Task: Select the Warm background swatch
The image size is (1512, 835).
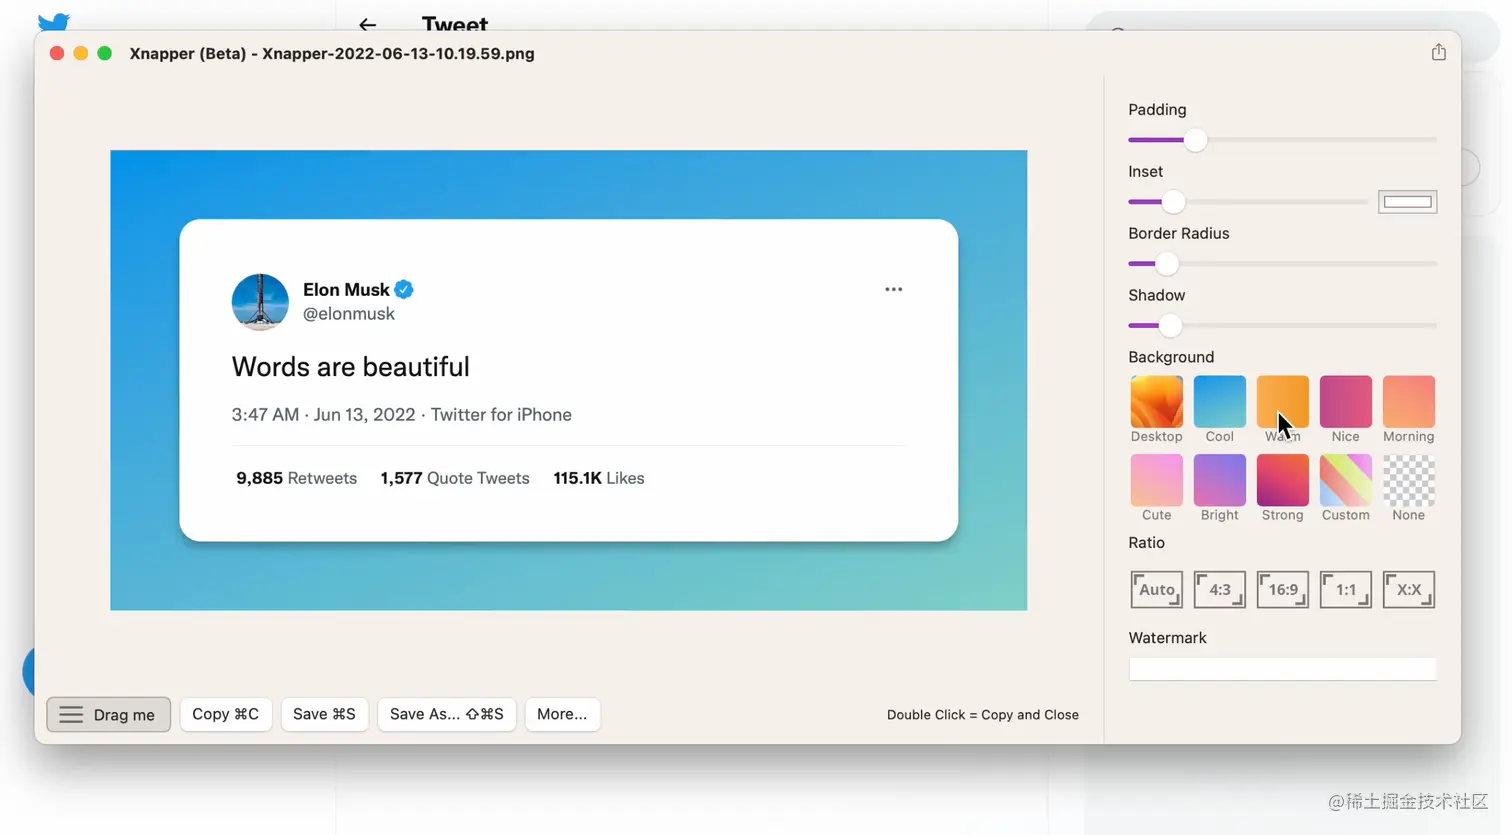Action: 1282,401
